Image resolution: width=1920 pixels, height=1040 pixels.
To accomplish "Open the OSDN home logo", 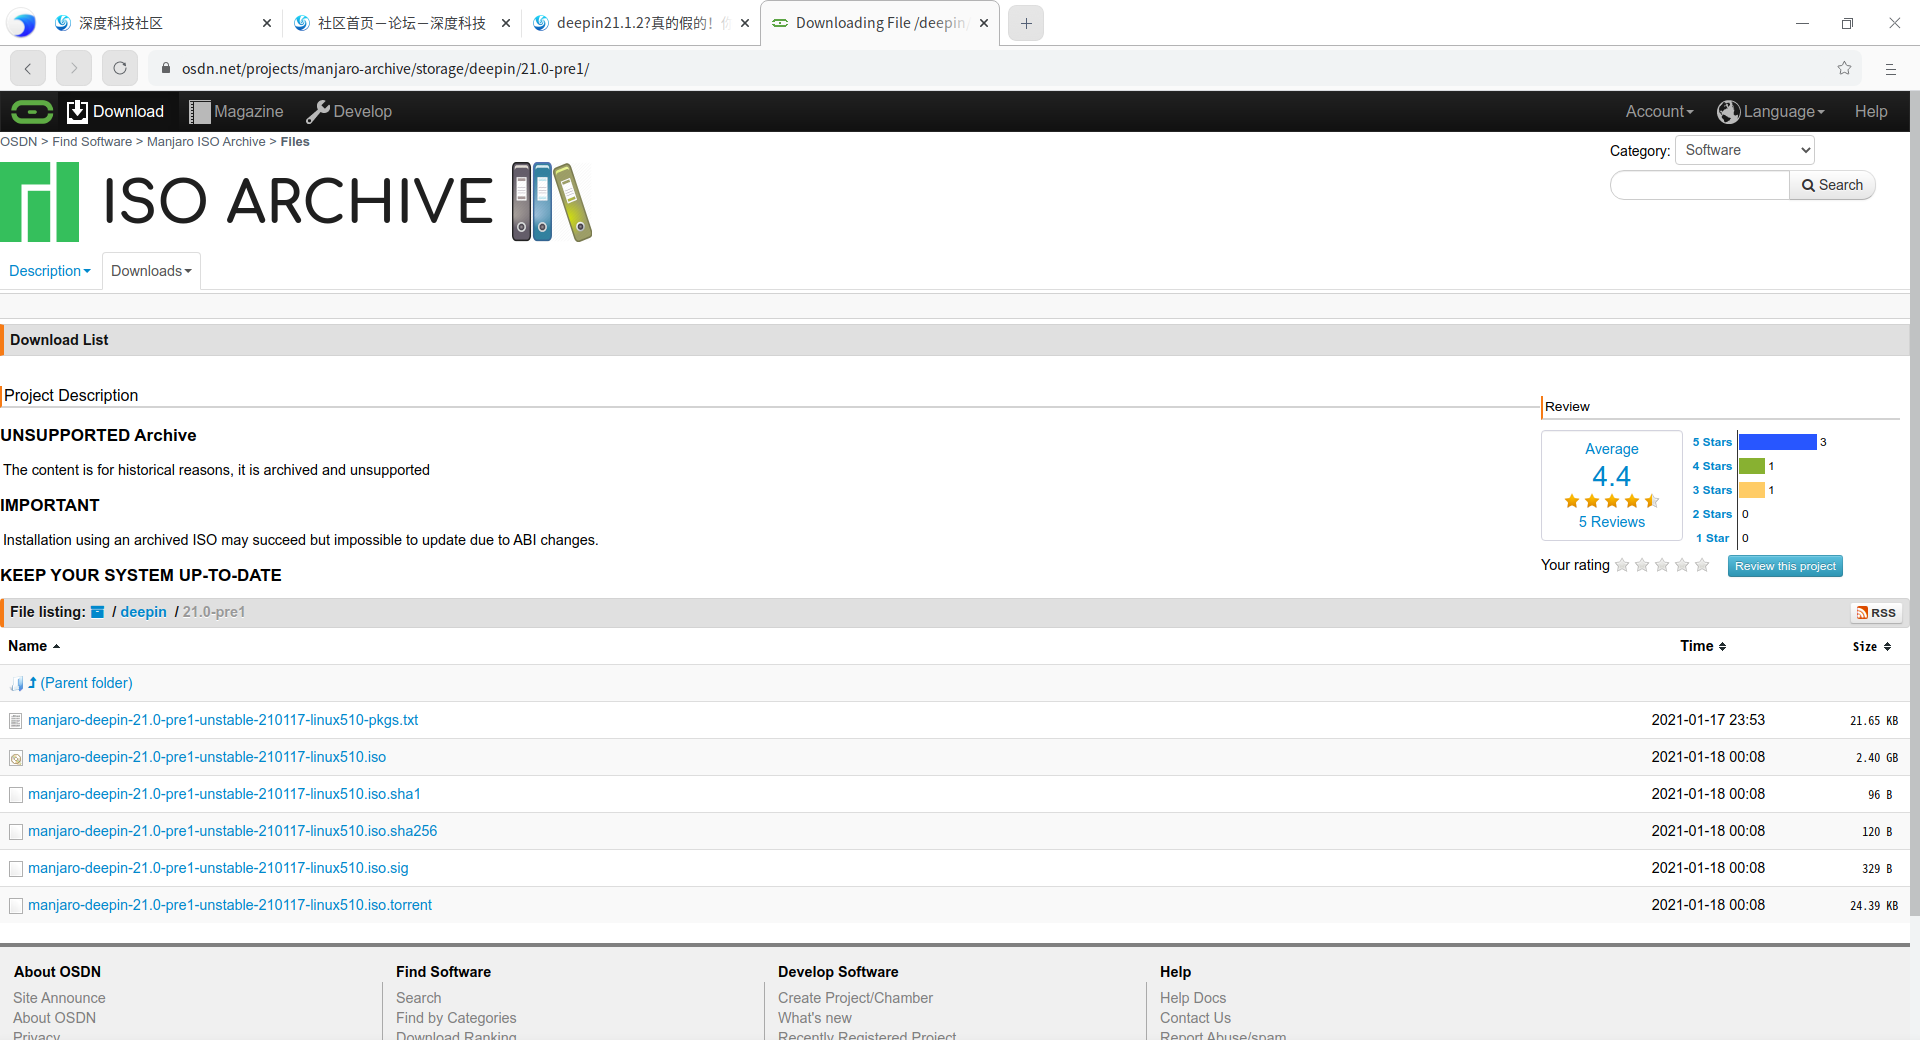I will tap(30, 111).
